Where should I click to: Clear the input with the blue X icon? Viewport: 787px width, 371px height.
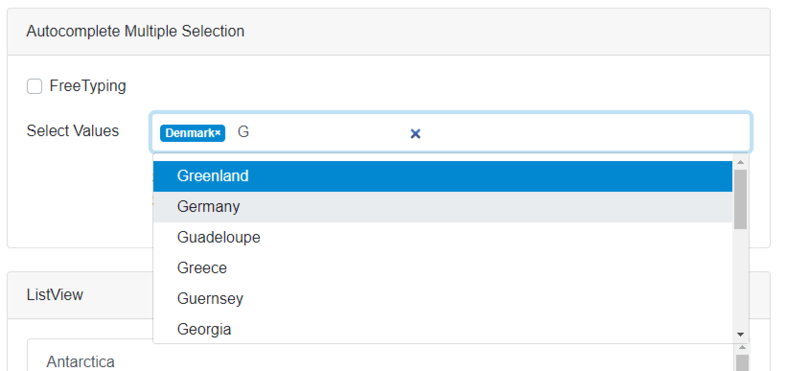[415, 134]
